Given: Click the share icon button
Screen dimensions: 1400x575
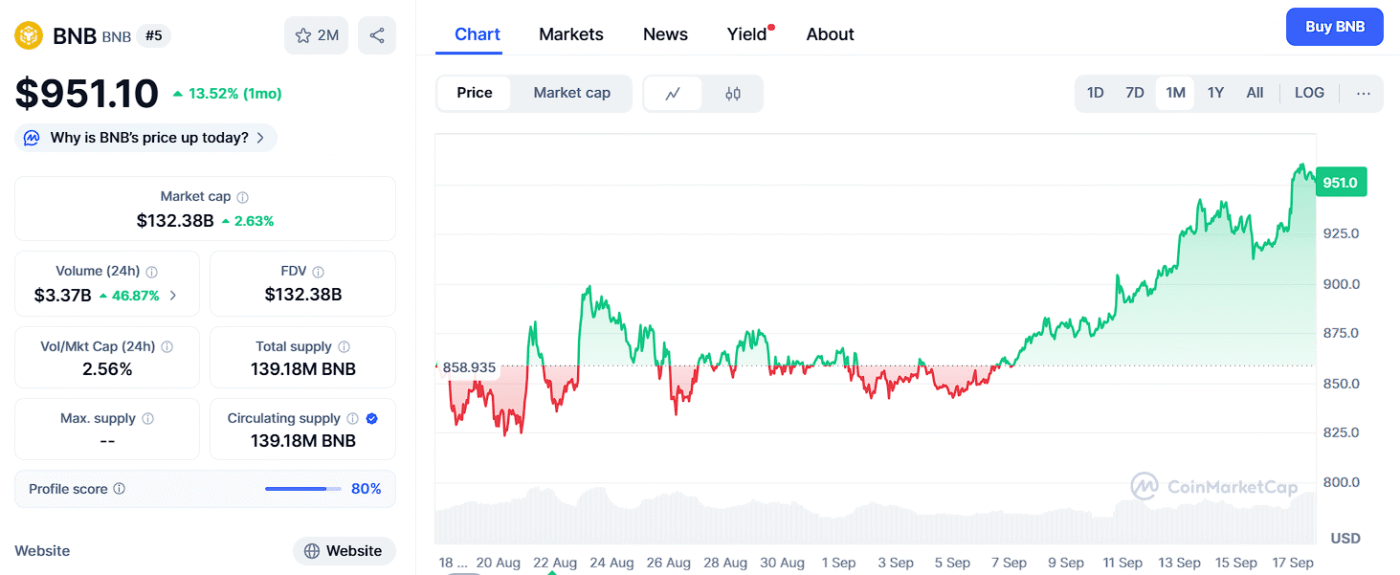Looking at the screenshot, I should point(377,36).
